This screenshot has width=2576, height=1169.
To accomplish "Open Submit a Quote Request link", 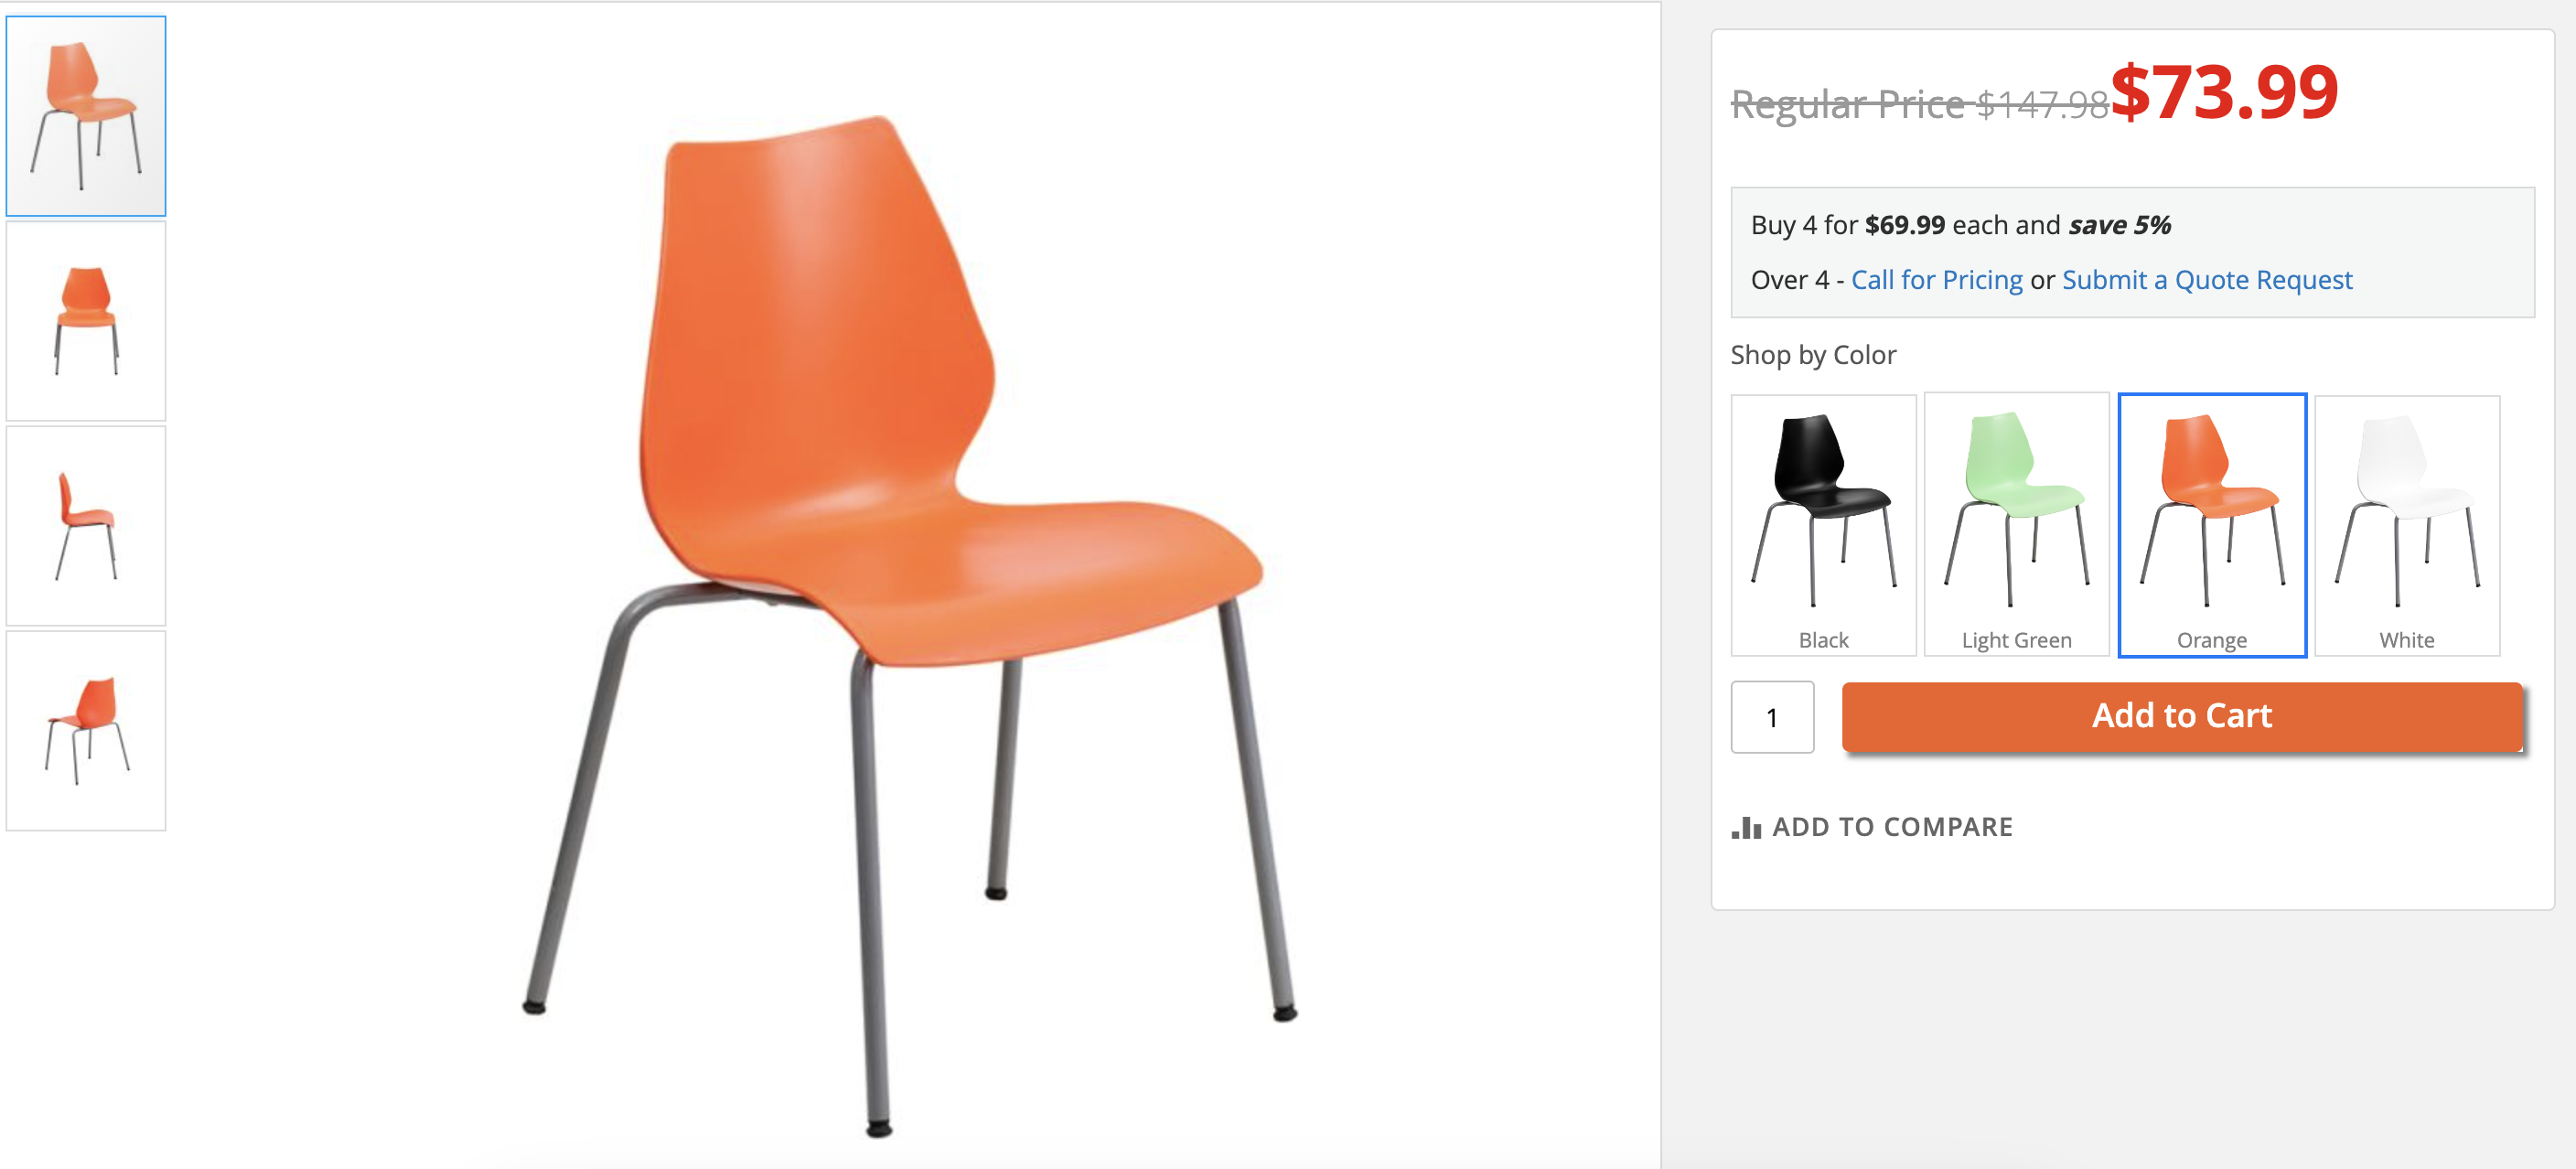I will [2207, 280].
